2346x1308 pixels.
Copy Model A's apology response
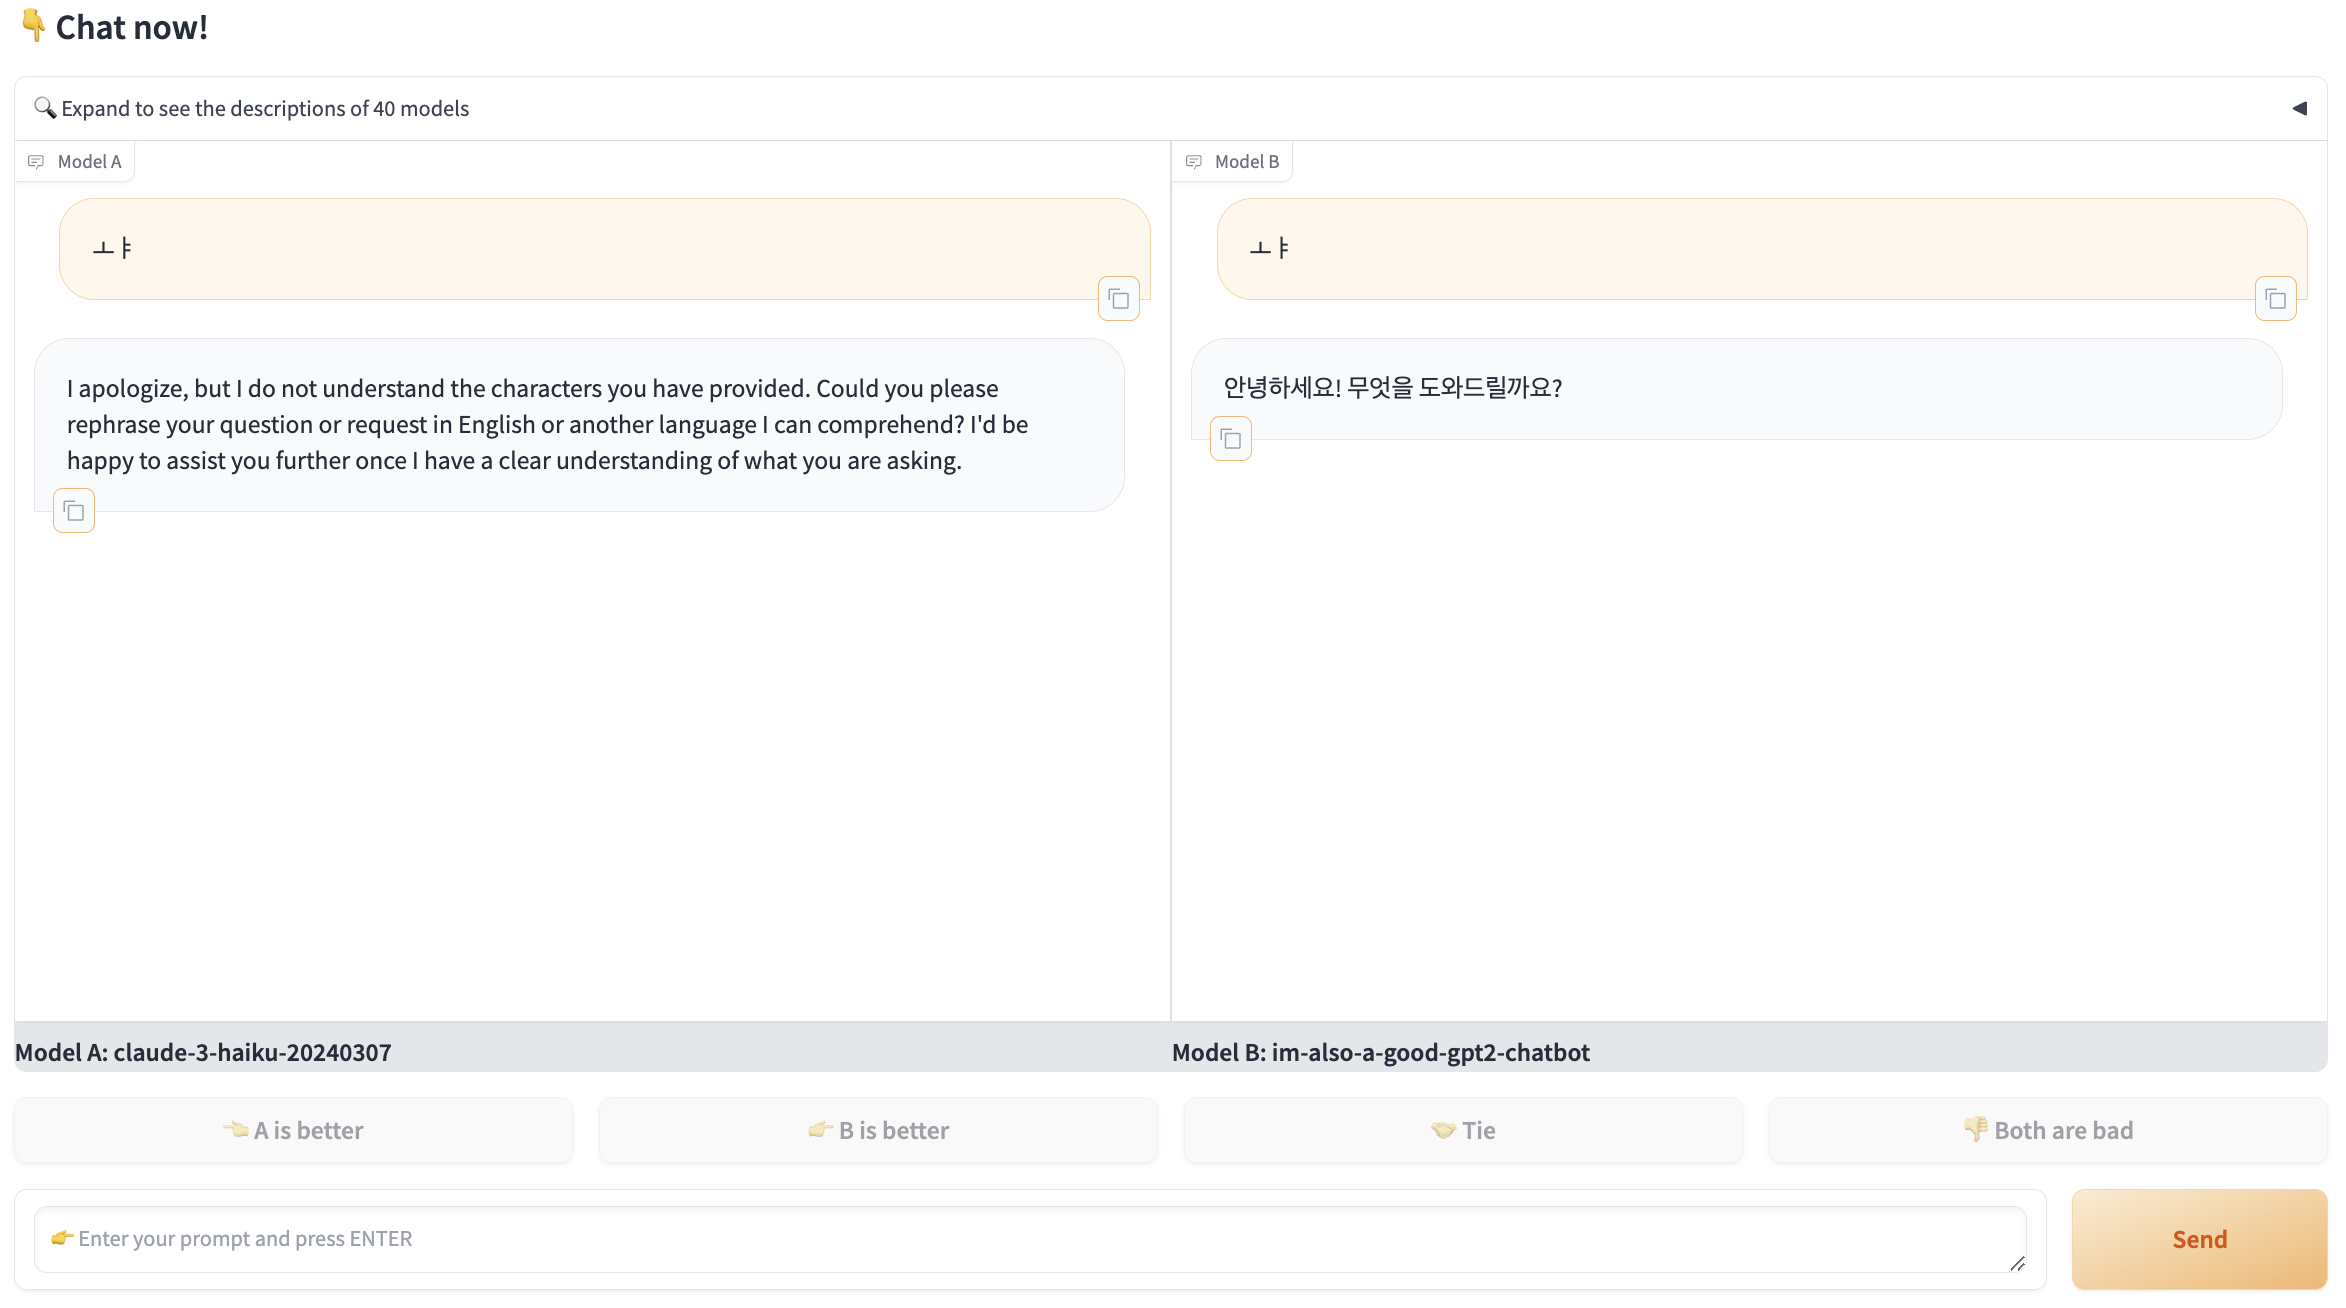click(73, 510)
